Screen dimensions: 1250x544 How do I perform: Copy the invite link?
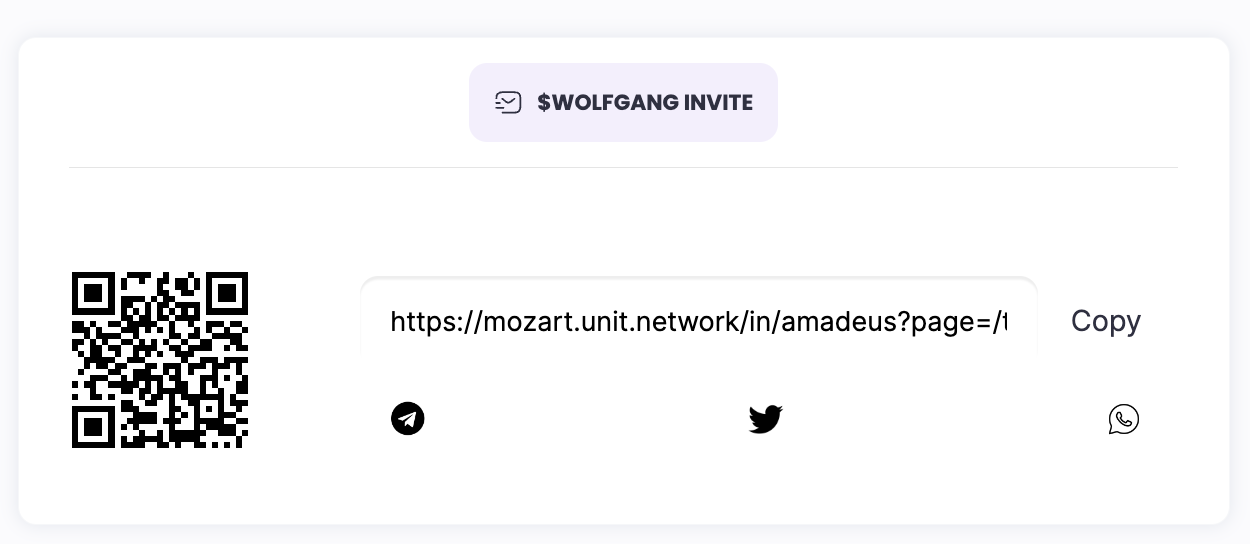[x=1105, y=321]
